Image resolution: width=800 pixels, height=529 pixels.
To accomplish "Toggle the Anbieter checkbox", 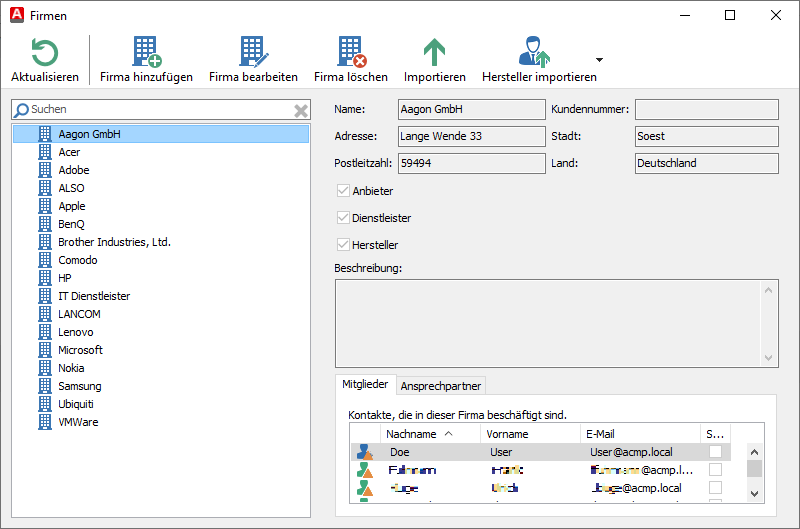I will pos(344,191).
